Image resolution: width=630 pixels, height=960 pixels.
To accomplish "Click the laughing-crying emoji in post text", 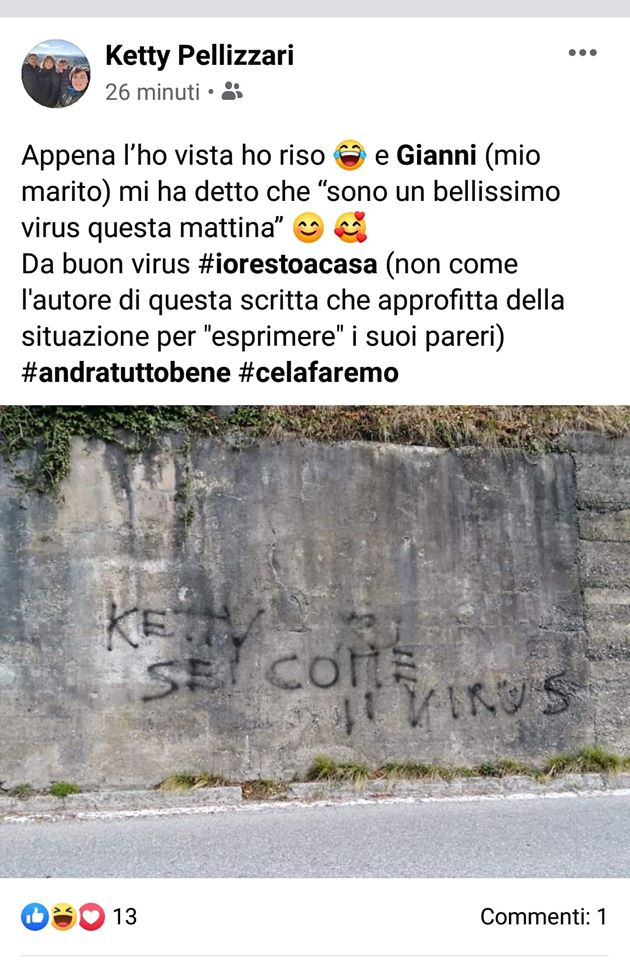I will point(350,156).
